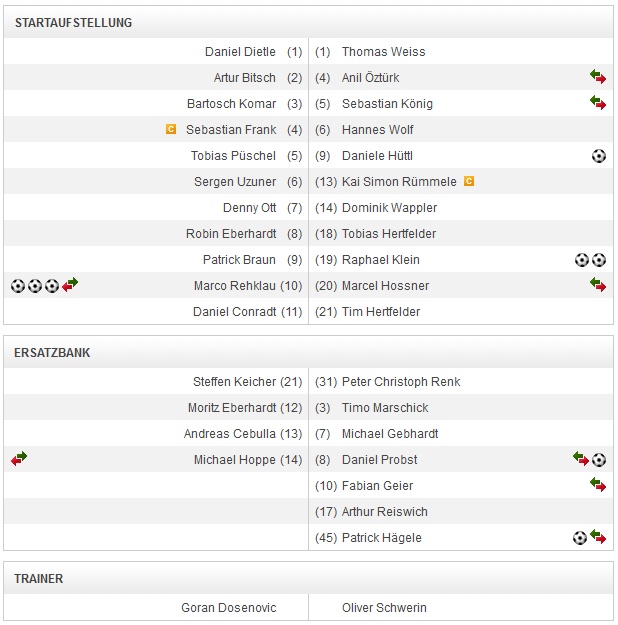This screenshot has height=625, width=618.
Task: Click the goal ball icon in Daniele Hüttl's row
Action: click(x=598, y=156)
